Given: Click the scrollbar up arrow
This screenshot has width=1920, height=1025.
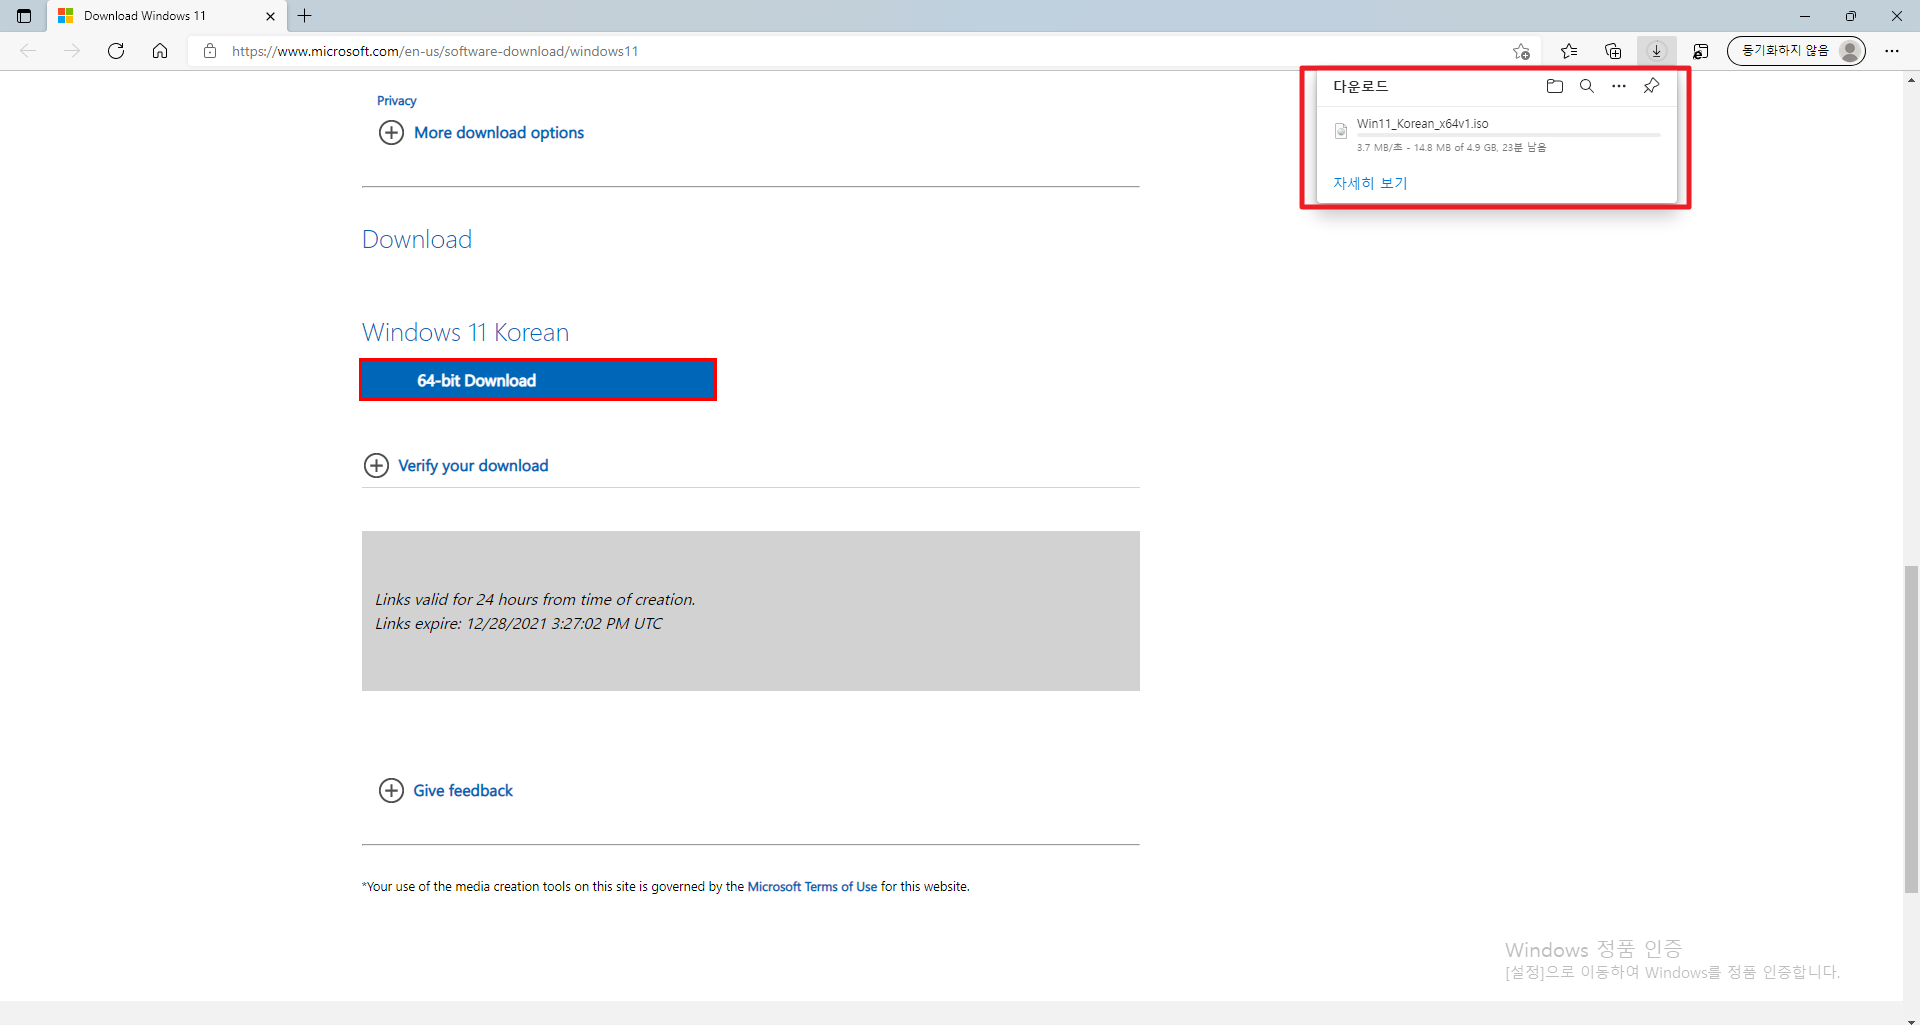Looking at the screenshot, I should pyautogui.click(x=1911, y=78).
